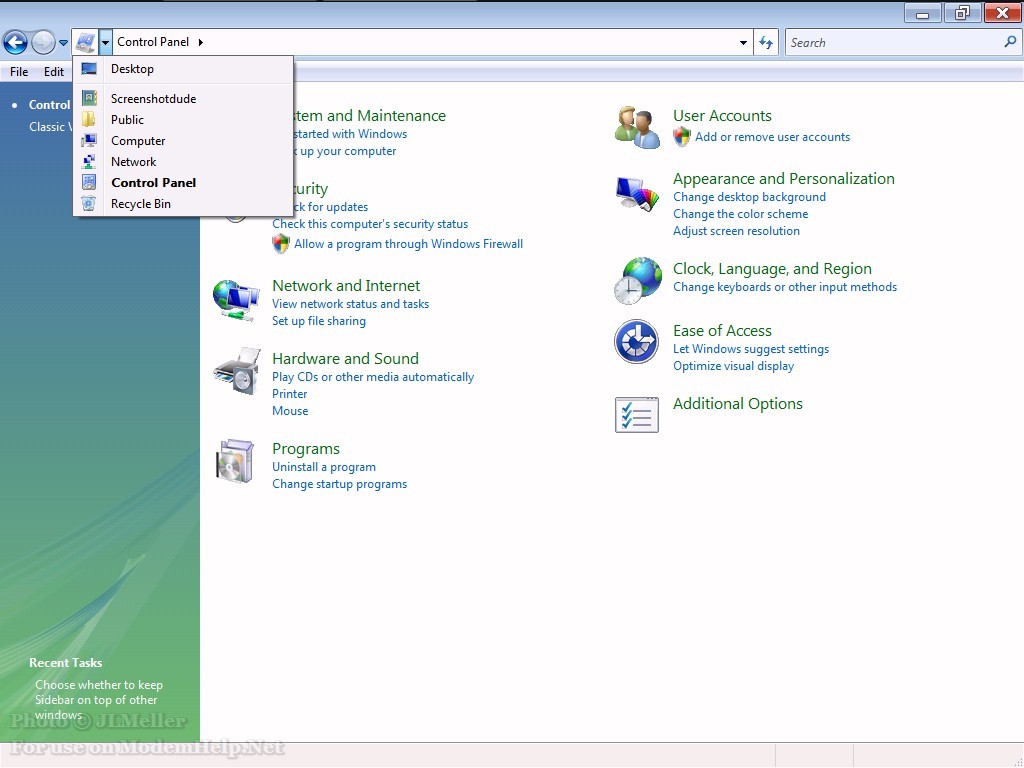Click the Appearance and Personalization icon
The image size is (1024, 768).
tap(637, 194)
